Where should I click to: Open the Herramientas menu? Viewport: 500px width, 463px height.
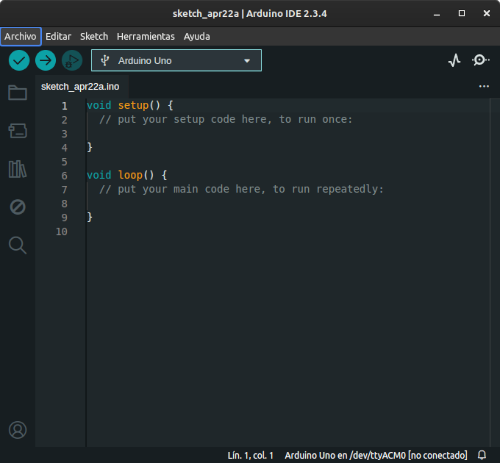(x=146, y=36)
